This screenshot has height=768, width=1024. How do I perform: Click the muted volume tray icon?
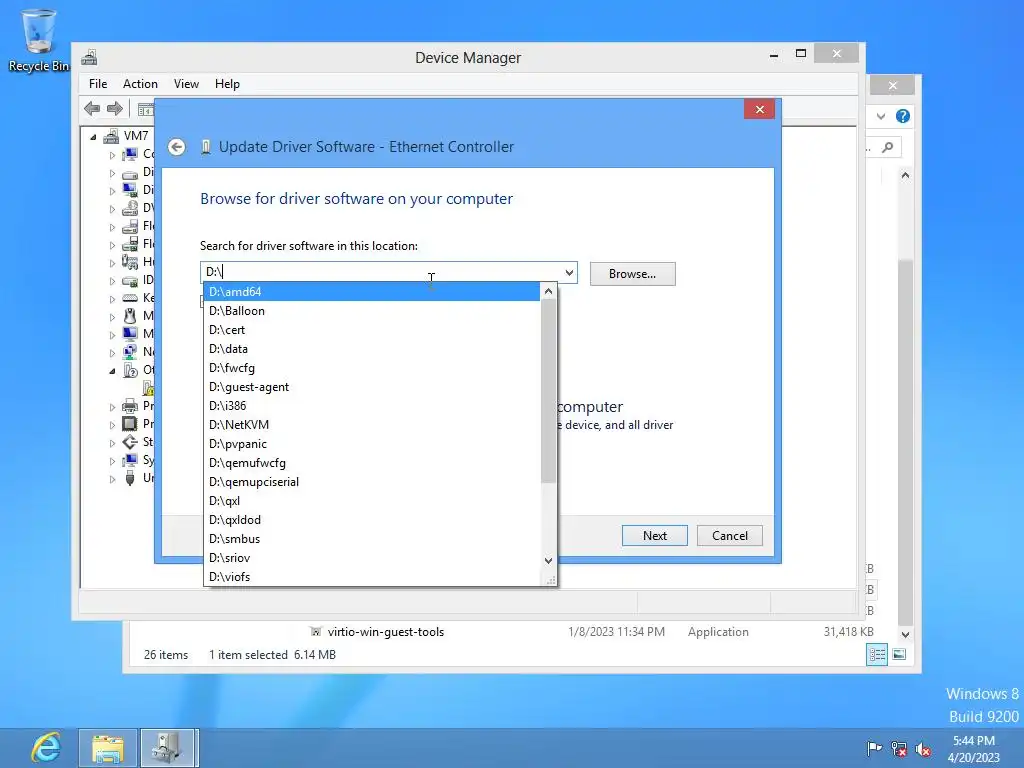[x=923, y=749]
